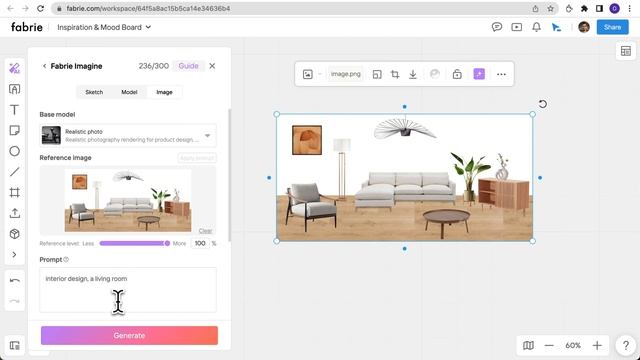Toggle the panel layout icon at bottom left
This screenshot has height=360, width=640.
[15, 345]
